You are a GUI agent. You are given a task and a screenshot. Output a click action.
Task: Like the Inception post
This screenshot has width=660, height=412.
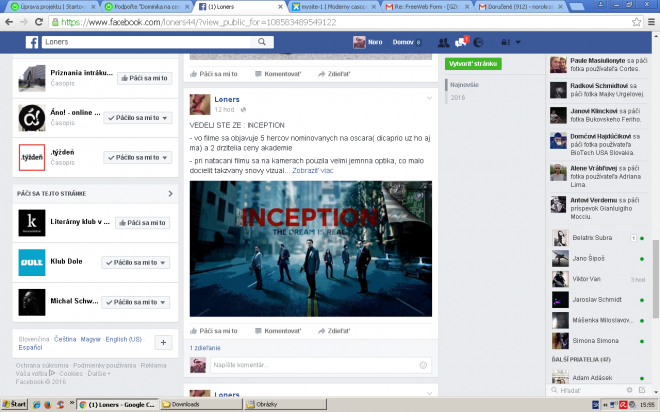tap(214, 331)
